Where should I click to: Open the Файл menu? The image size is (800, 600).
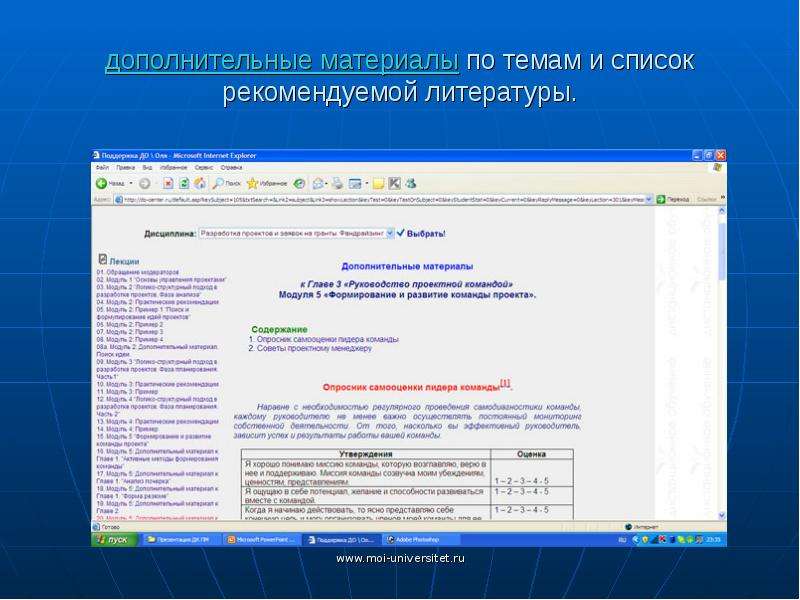point(102,167)
